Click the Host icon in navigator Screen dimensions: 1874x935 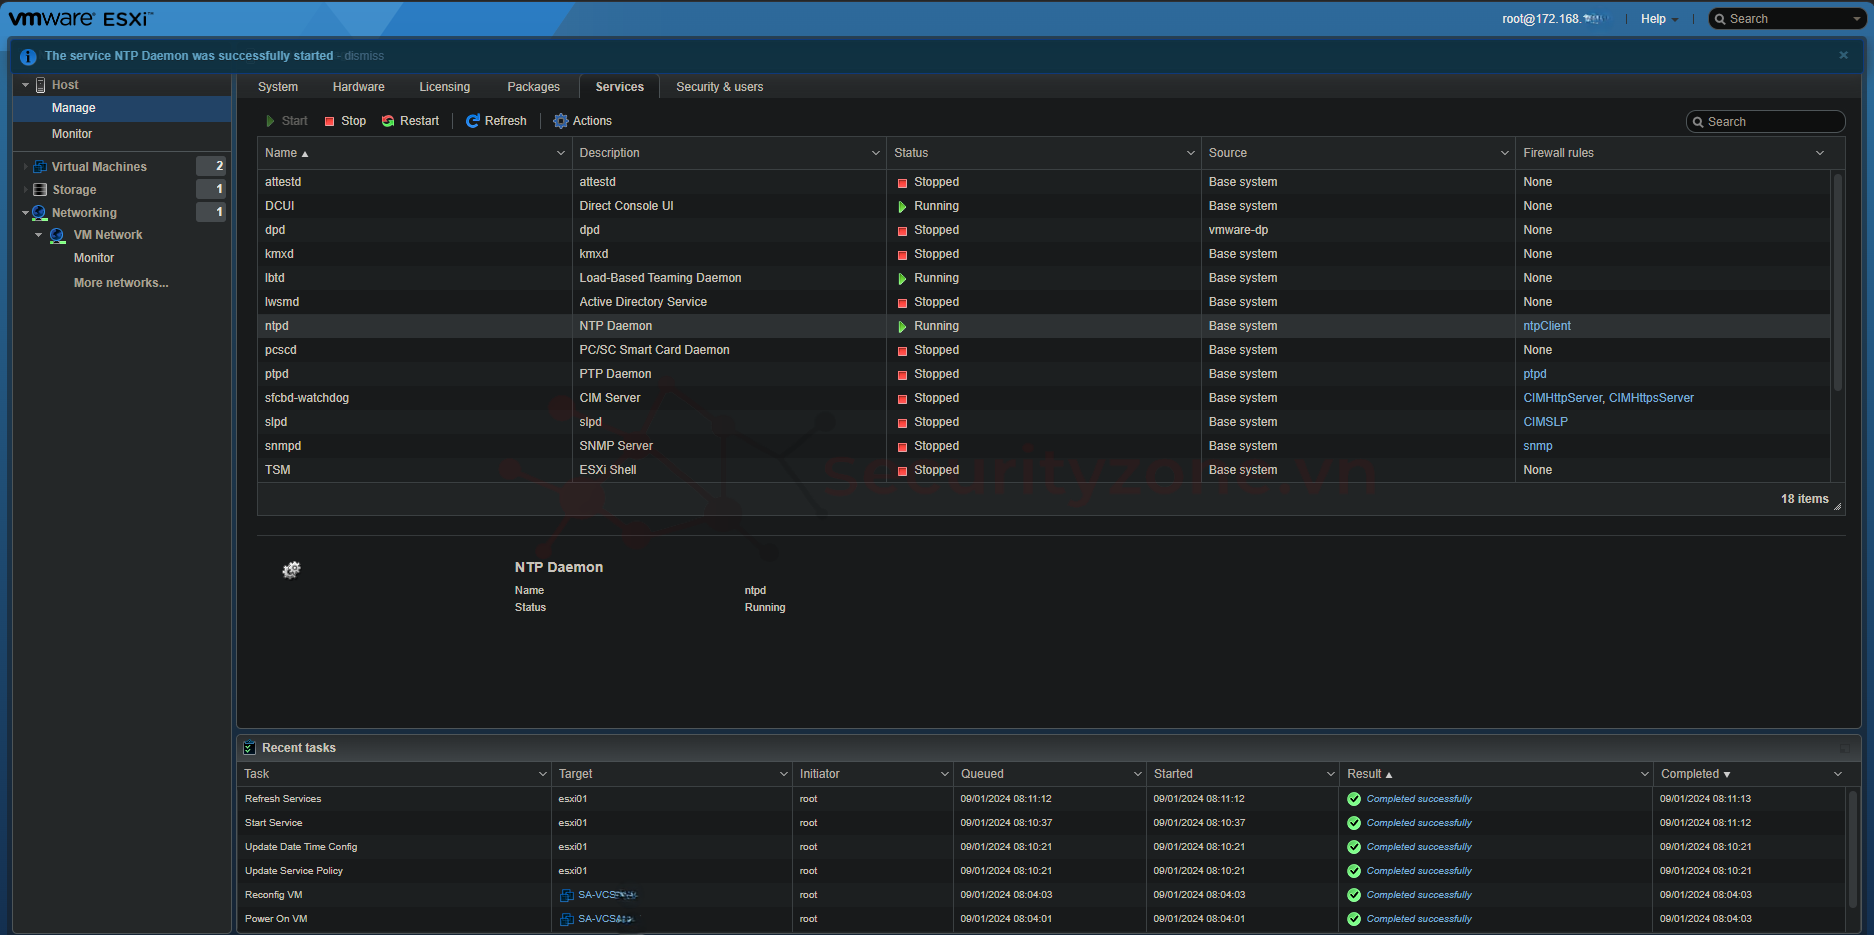click(x=41, y=85)
